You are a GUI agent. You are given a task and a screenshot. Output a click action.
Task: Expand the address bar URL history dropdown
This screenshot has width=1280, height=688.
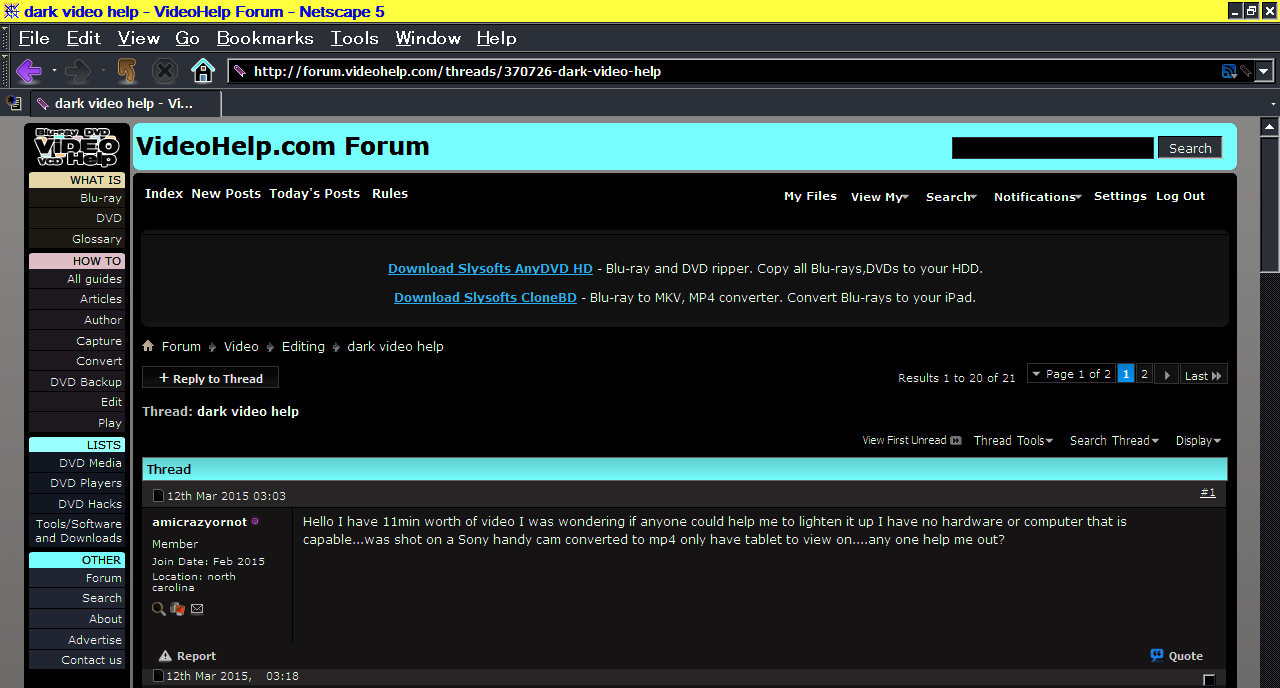1264,71
